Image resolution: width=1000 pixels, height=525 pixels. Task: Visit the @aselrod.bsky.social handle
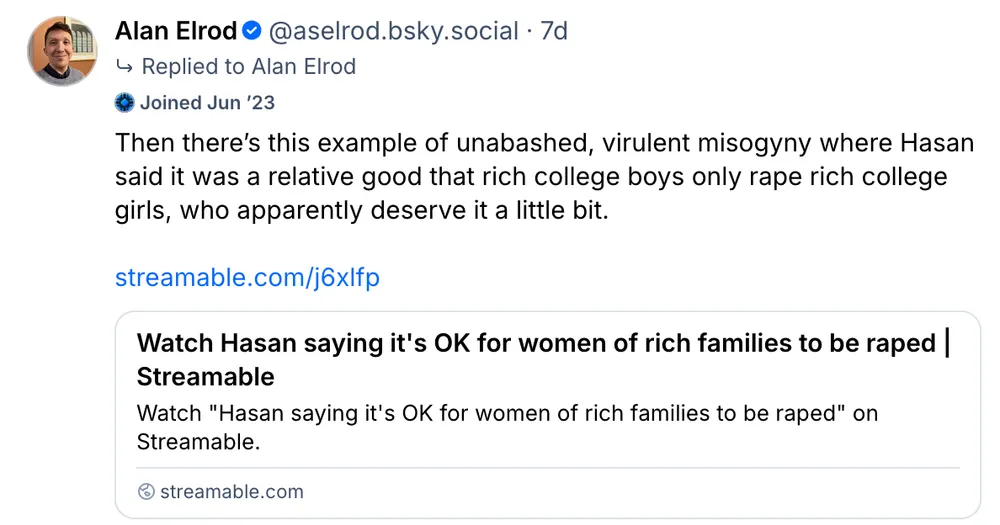click(392, 32)
